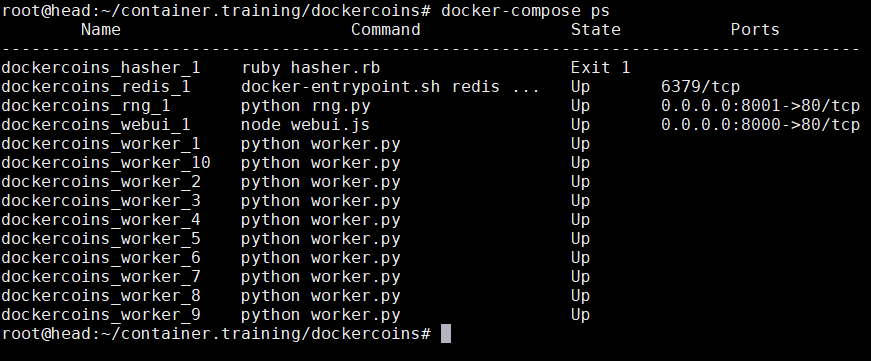Select the dockercoins_worker_9 container name

point(101,315)
